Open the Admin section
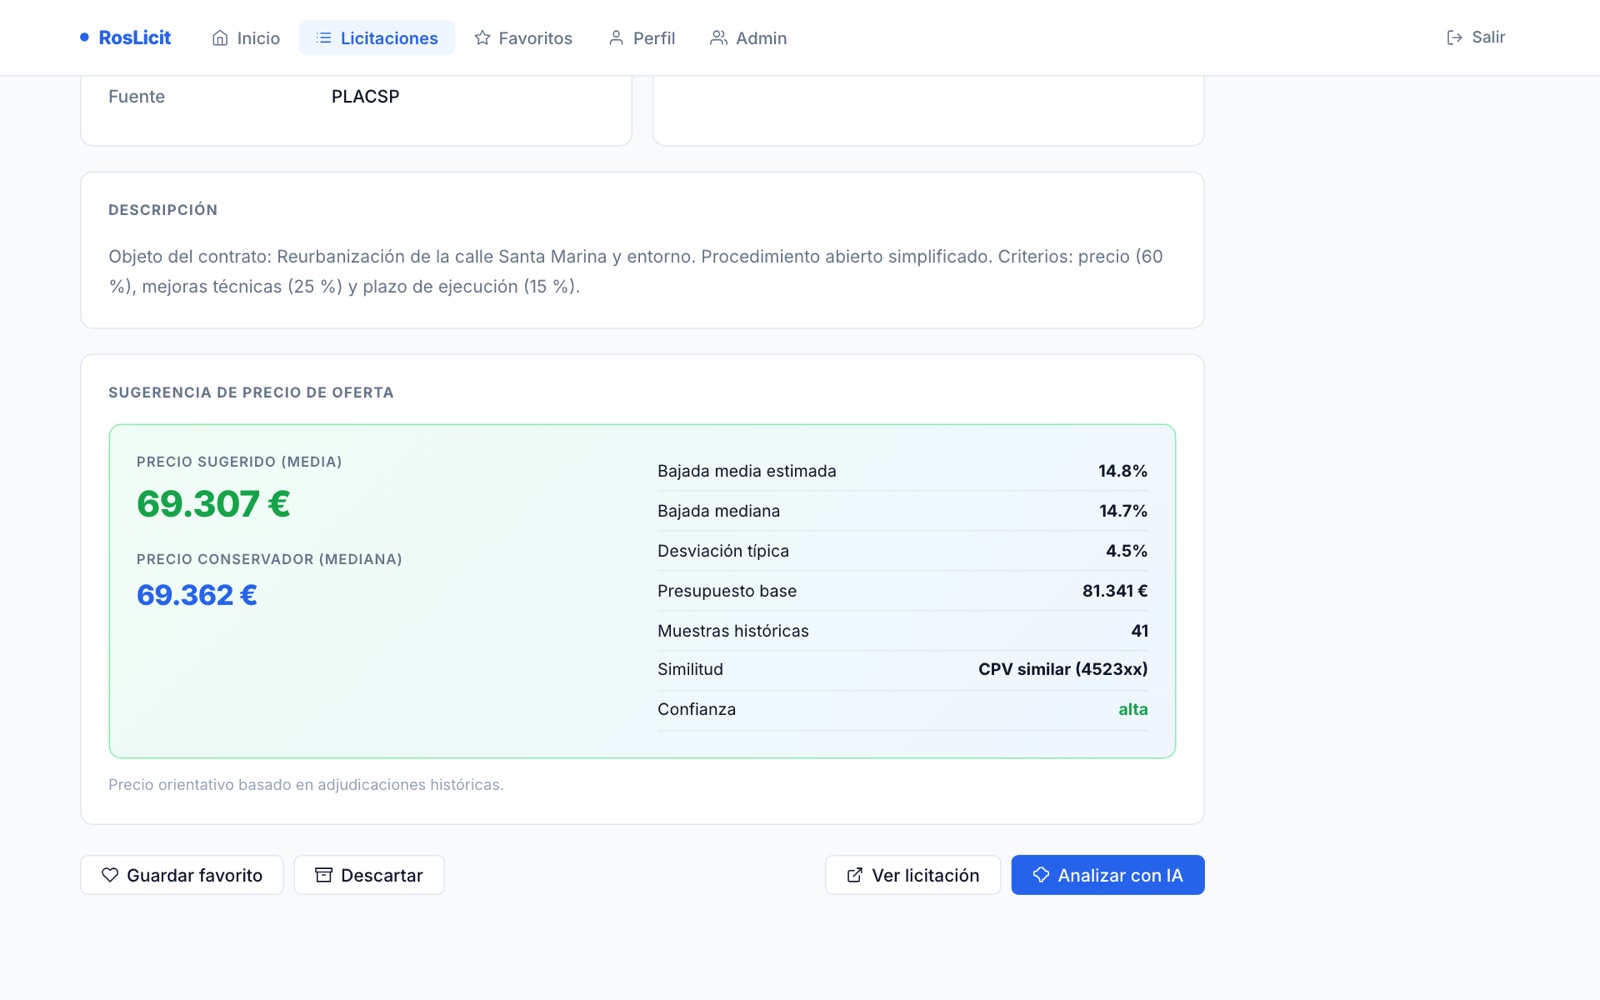The width and height of the screenshot is (1600, 1000). tap(748, 38)
